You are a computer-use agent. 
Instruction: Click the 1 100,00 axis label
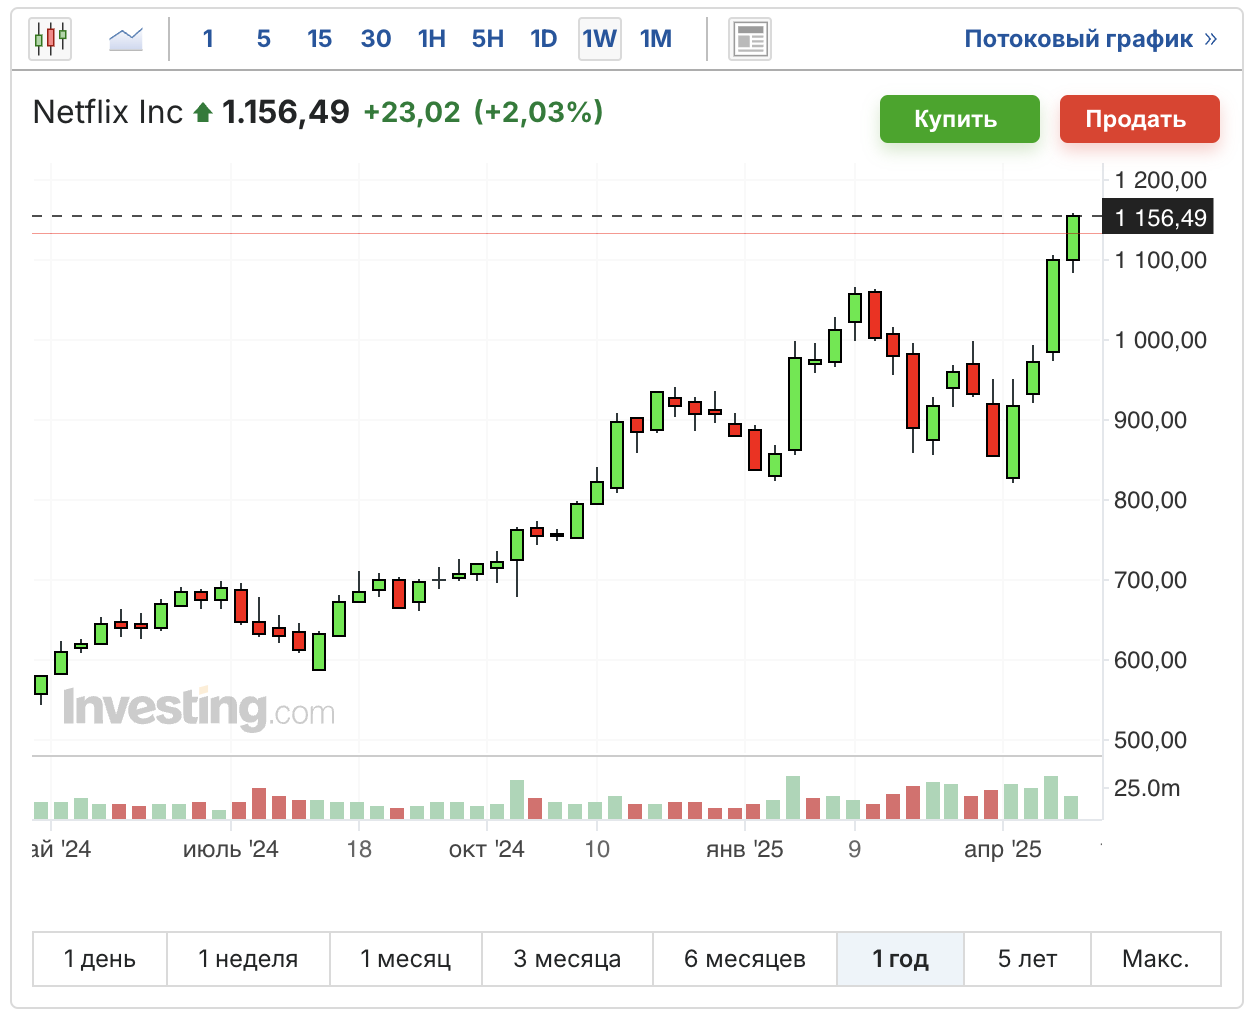(x=1160, y=260)
